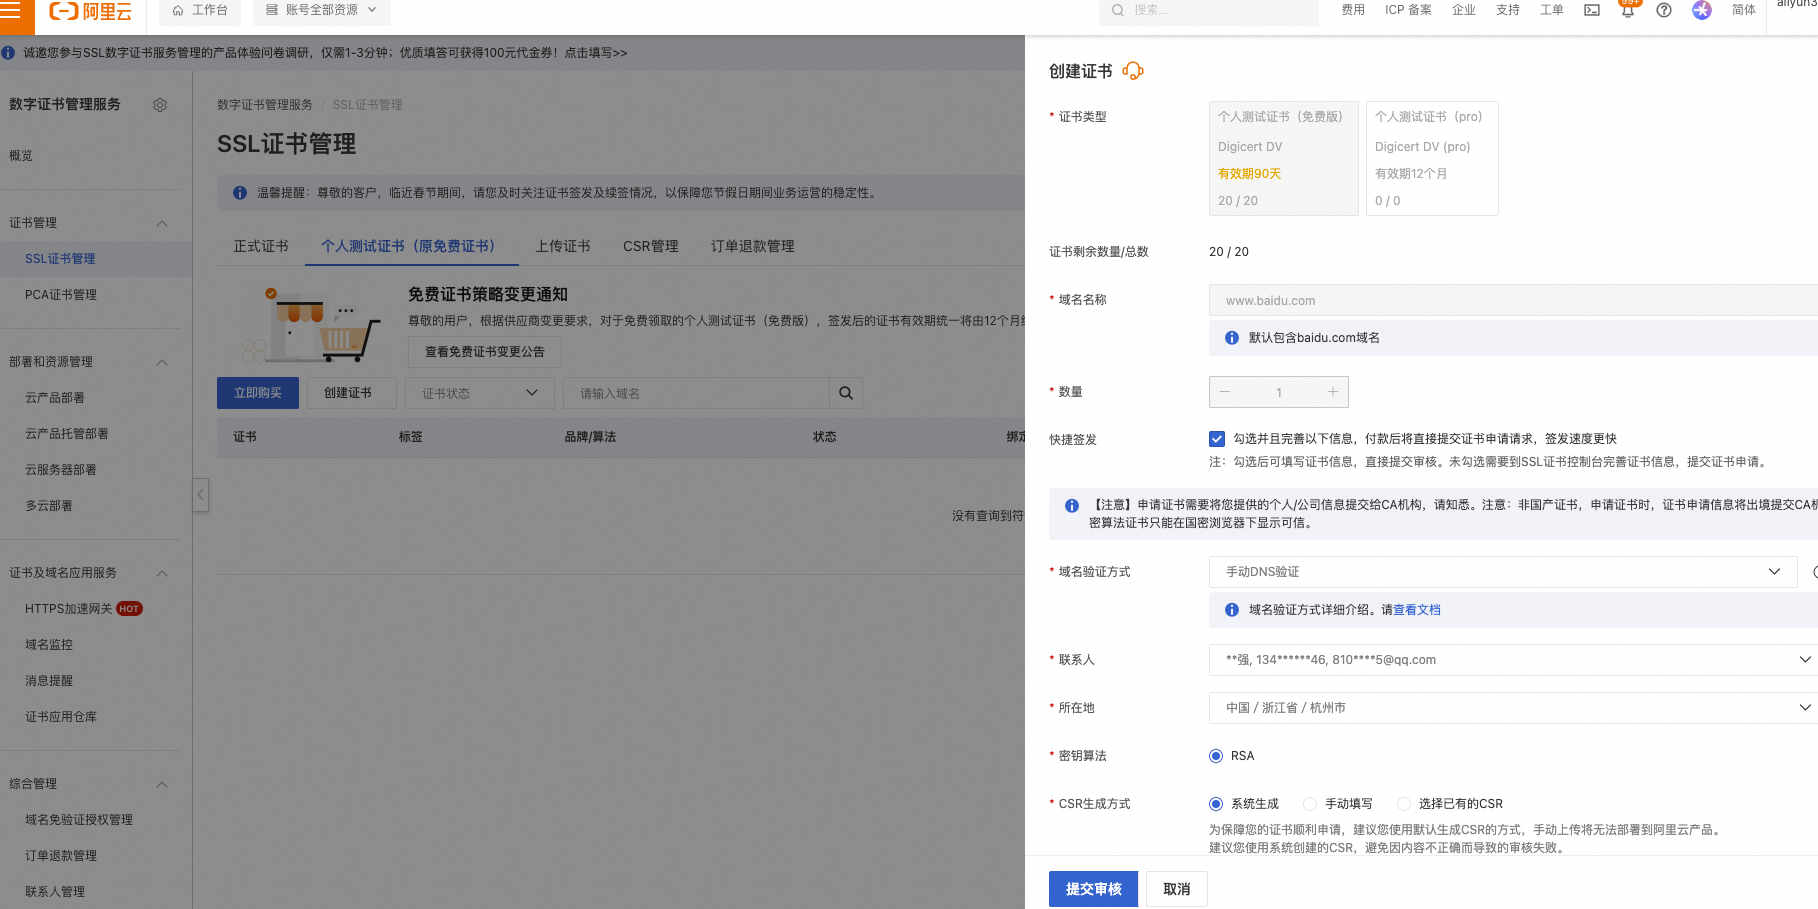Open the help question mark icon

pyautogui.click(x=1664, y=10)
